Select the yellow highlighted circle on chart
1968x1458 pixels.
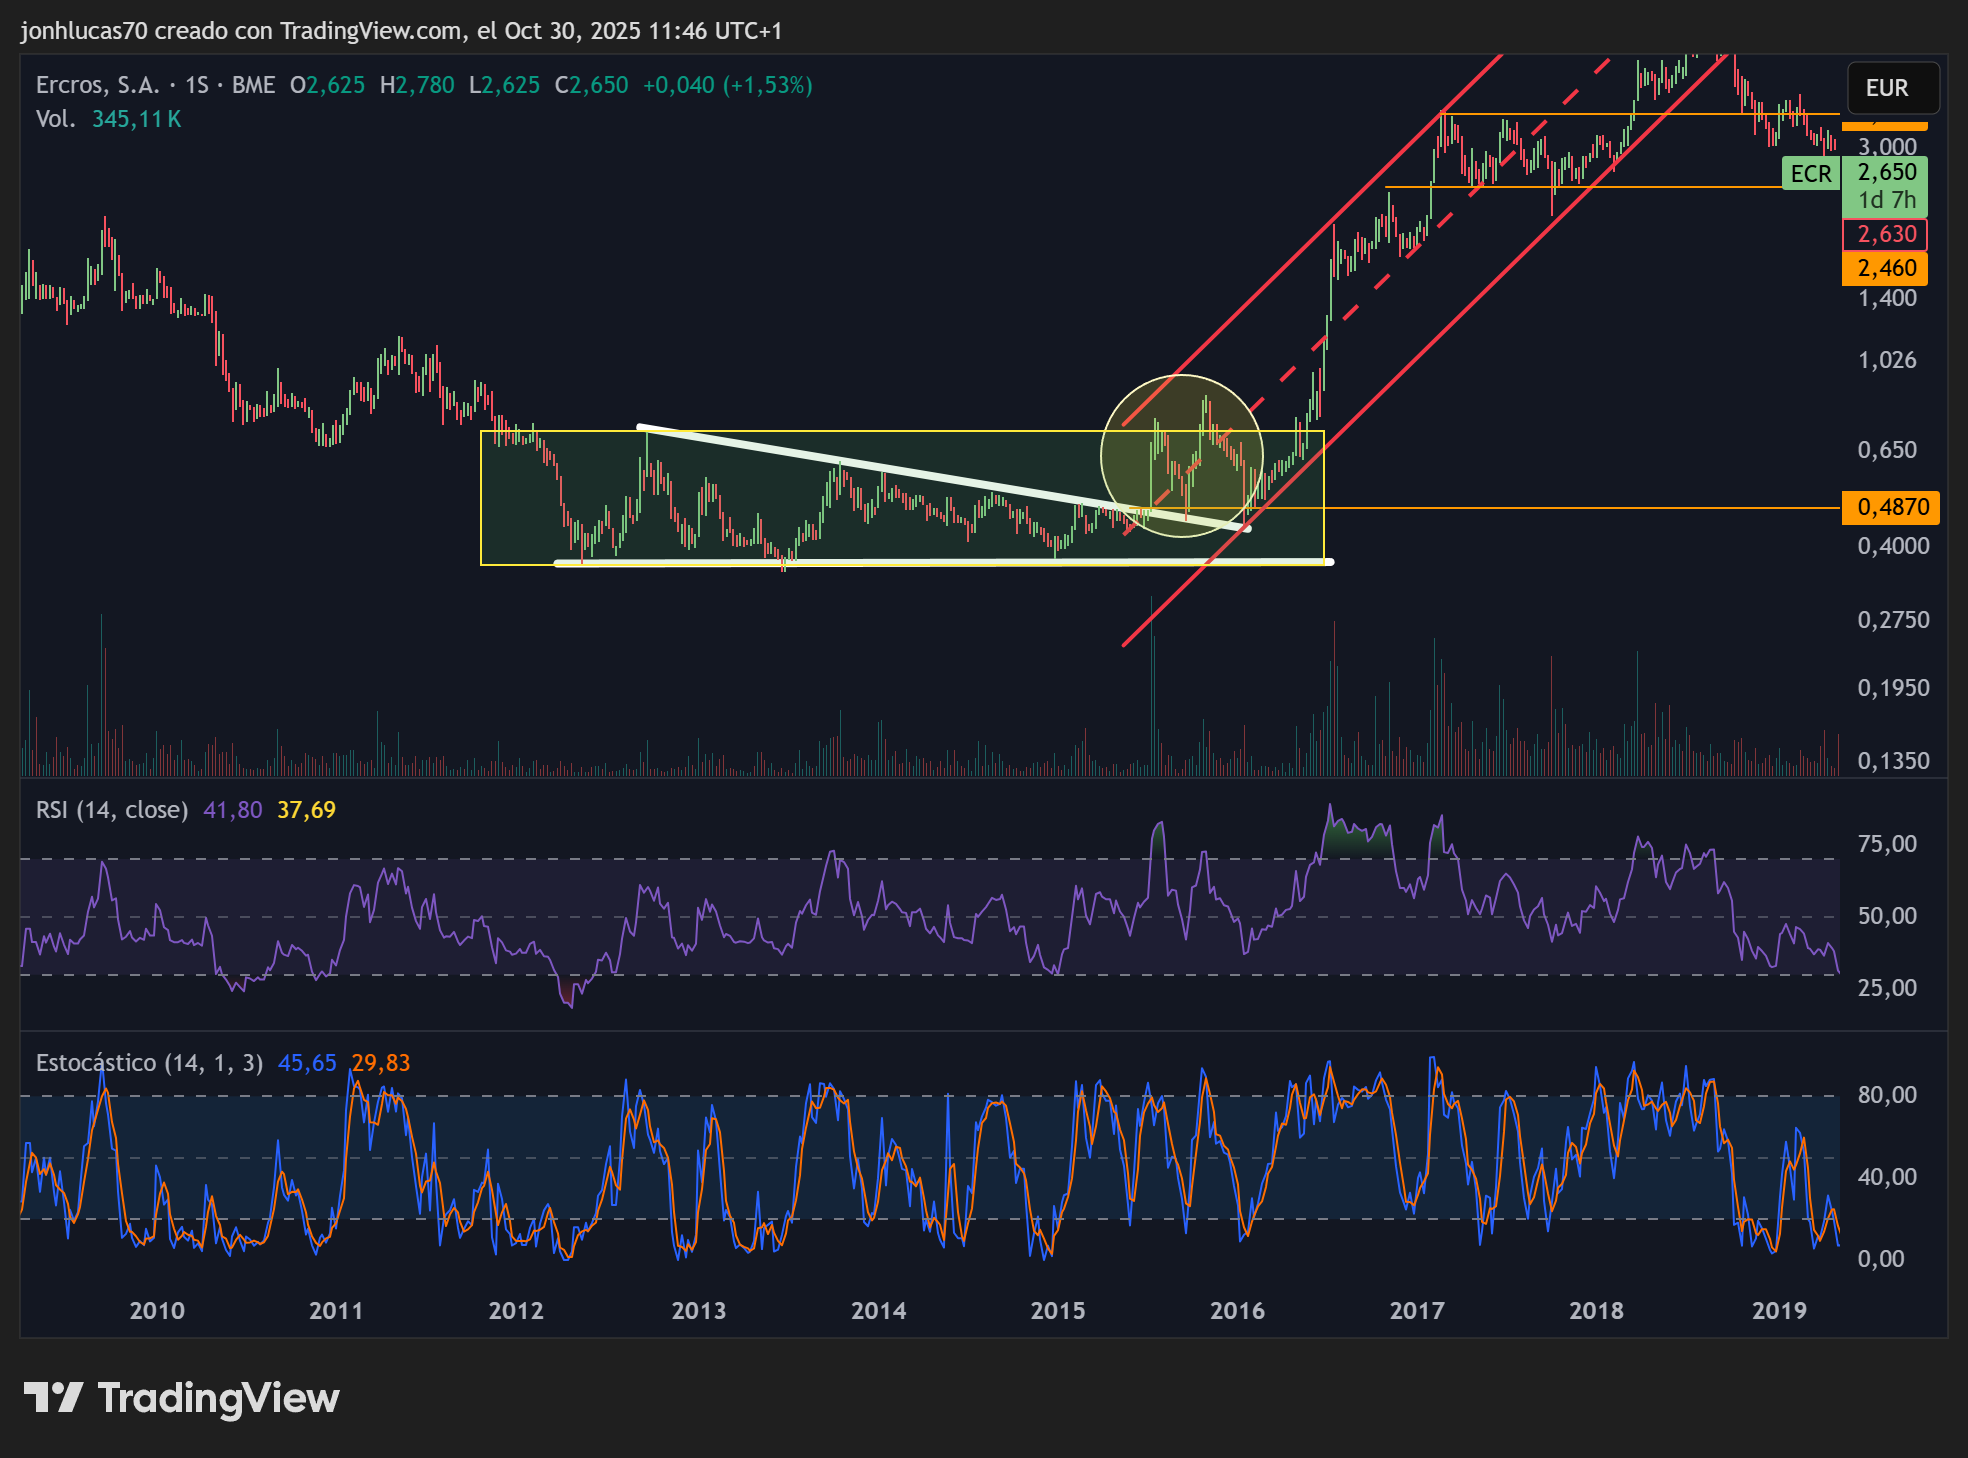click(1182, 456)
